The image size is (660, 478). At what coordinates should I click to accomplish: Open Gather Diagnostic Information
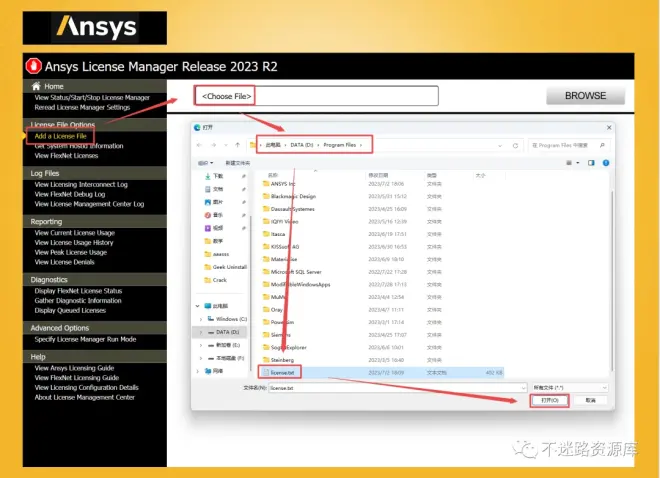pos(78,301)
